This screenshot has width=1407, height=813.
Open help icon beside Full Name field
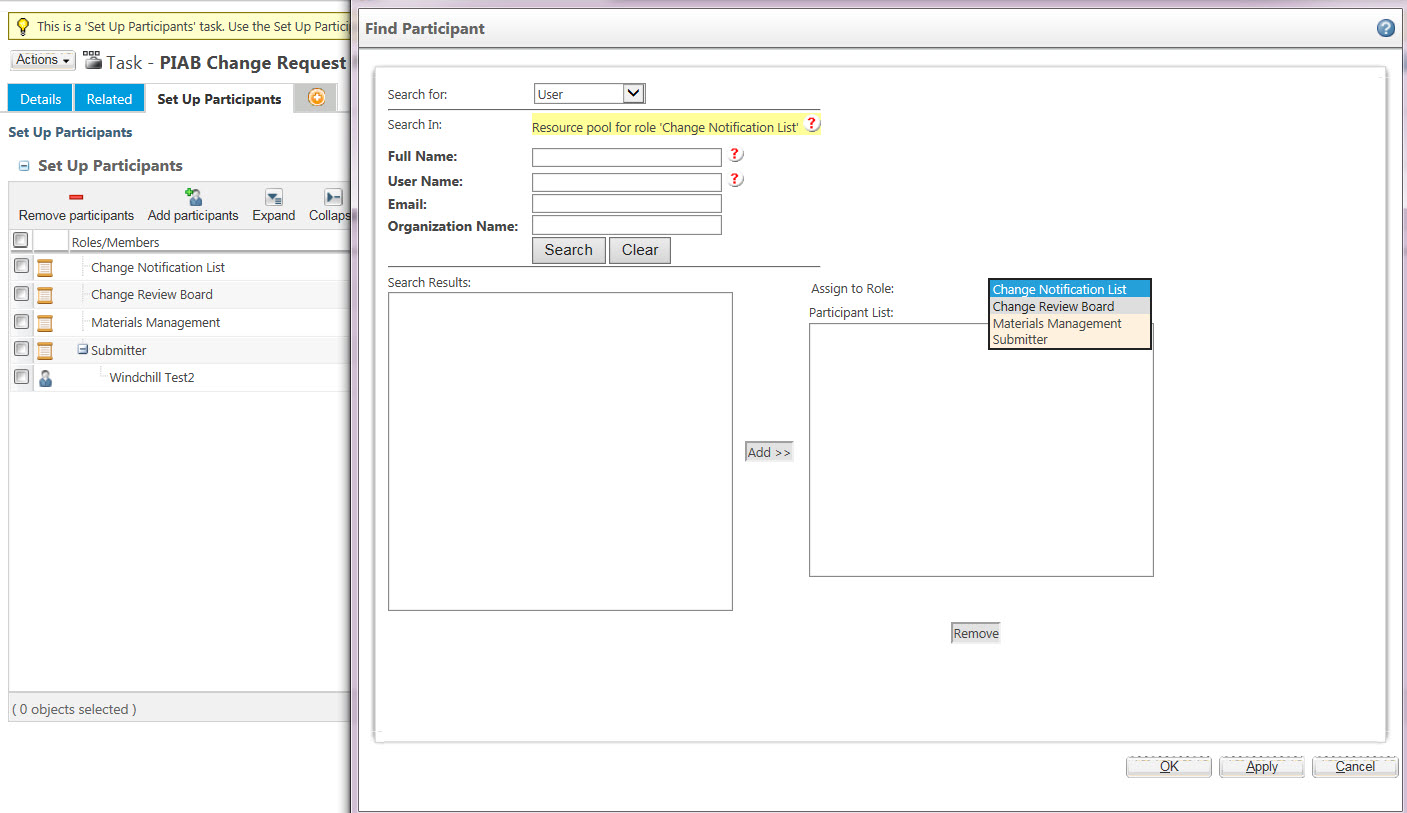point(736,155)
